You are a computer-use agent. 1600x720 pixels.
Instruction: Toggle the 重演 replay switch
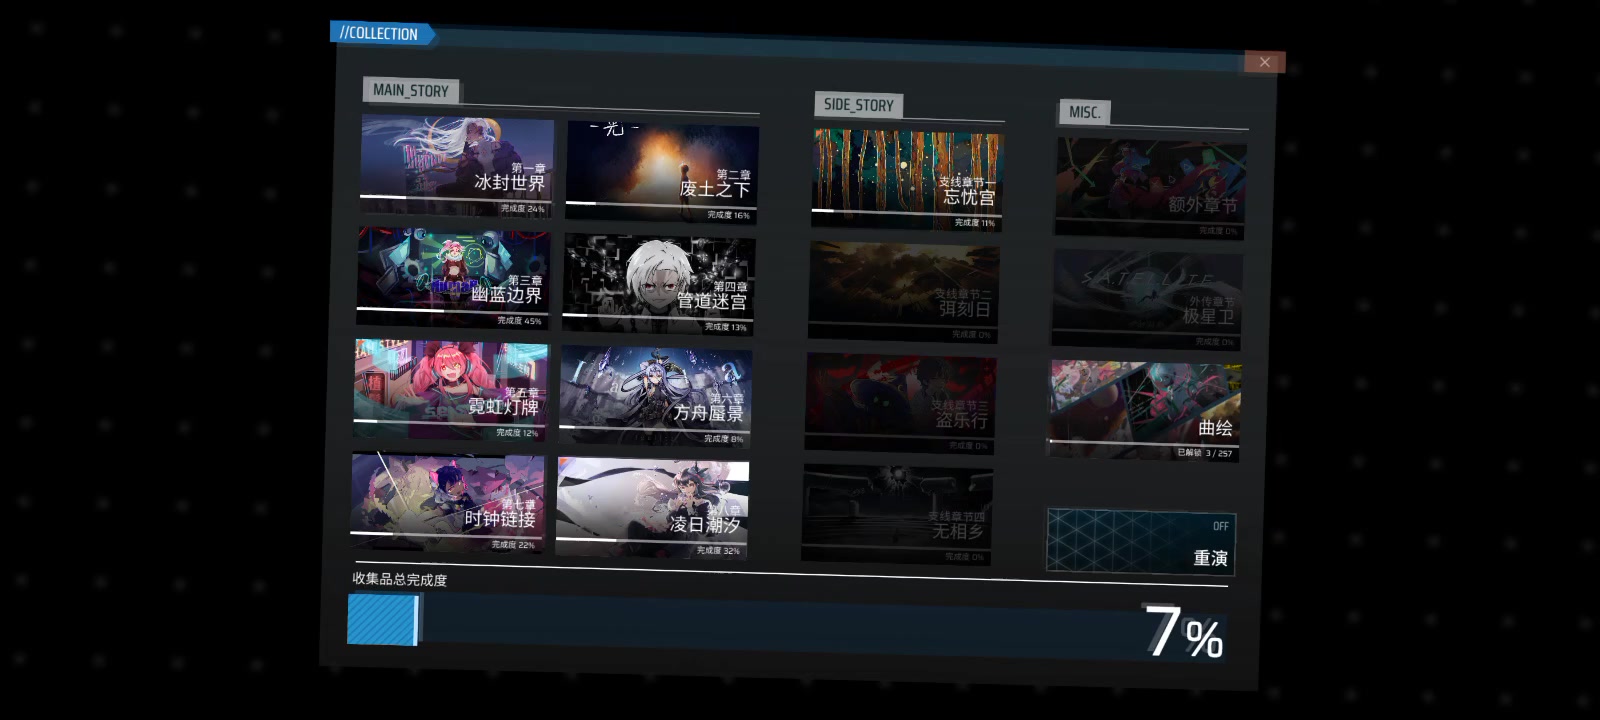[x=1141, y=542]
